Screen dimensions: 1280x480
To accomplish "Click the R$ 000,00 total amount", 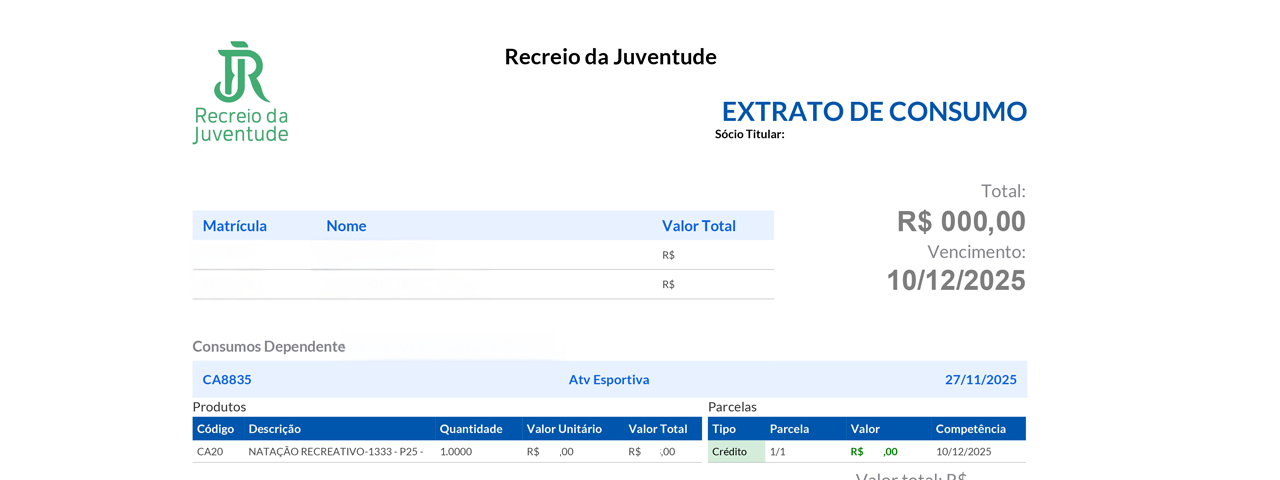I will click(x=961, y=221).
